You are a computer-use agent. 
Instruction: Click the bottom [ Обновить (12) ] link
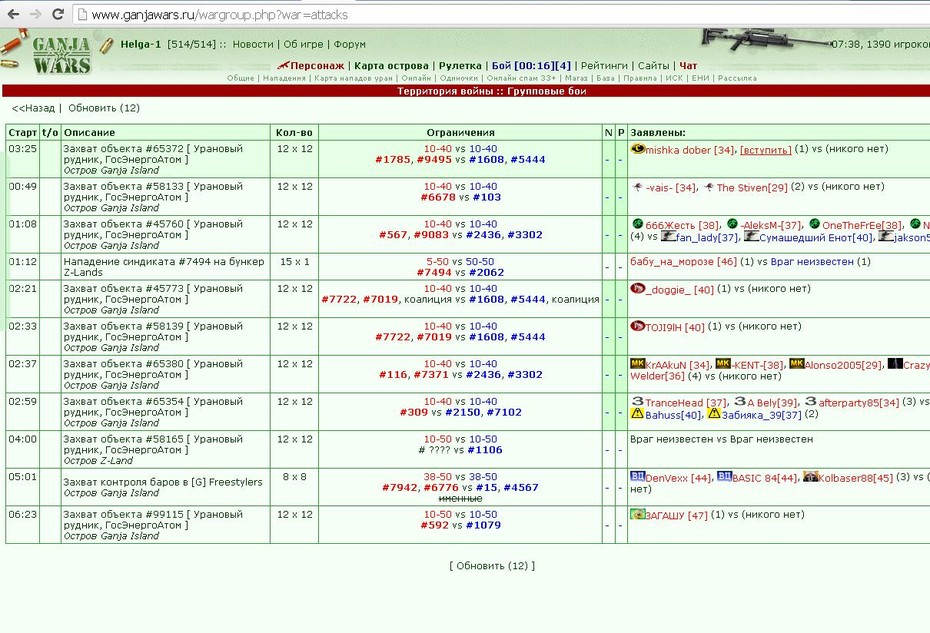[492, 566]
